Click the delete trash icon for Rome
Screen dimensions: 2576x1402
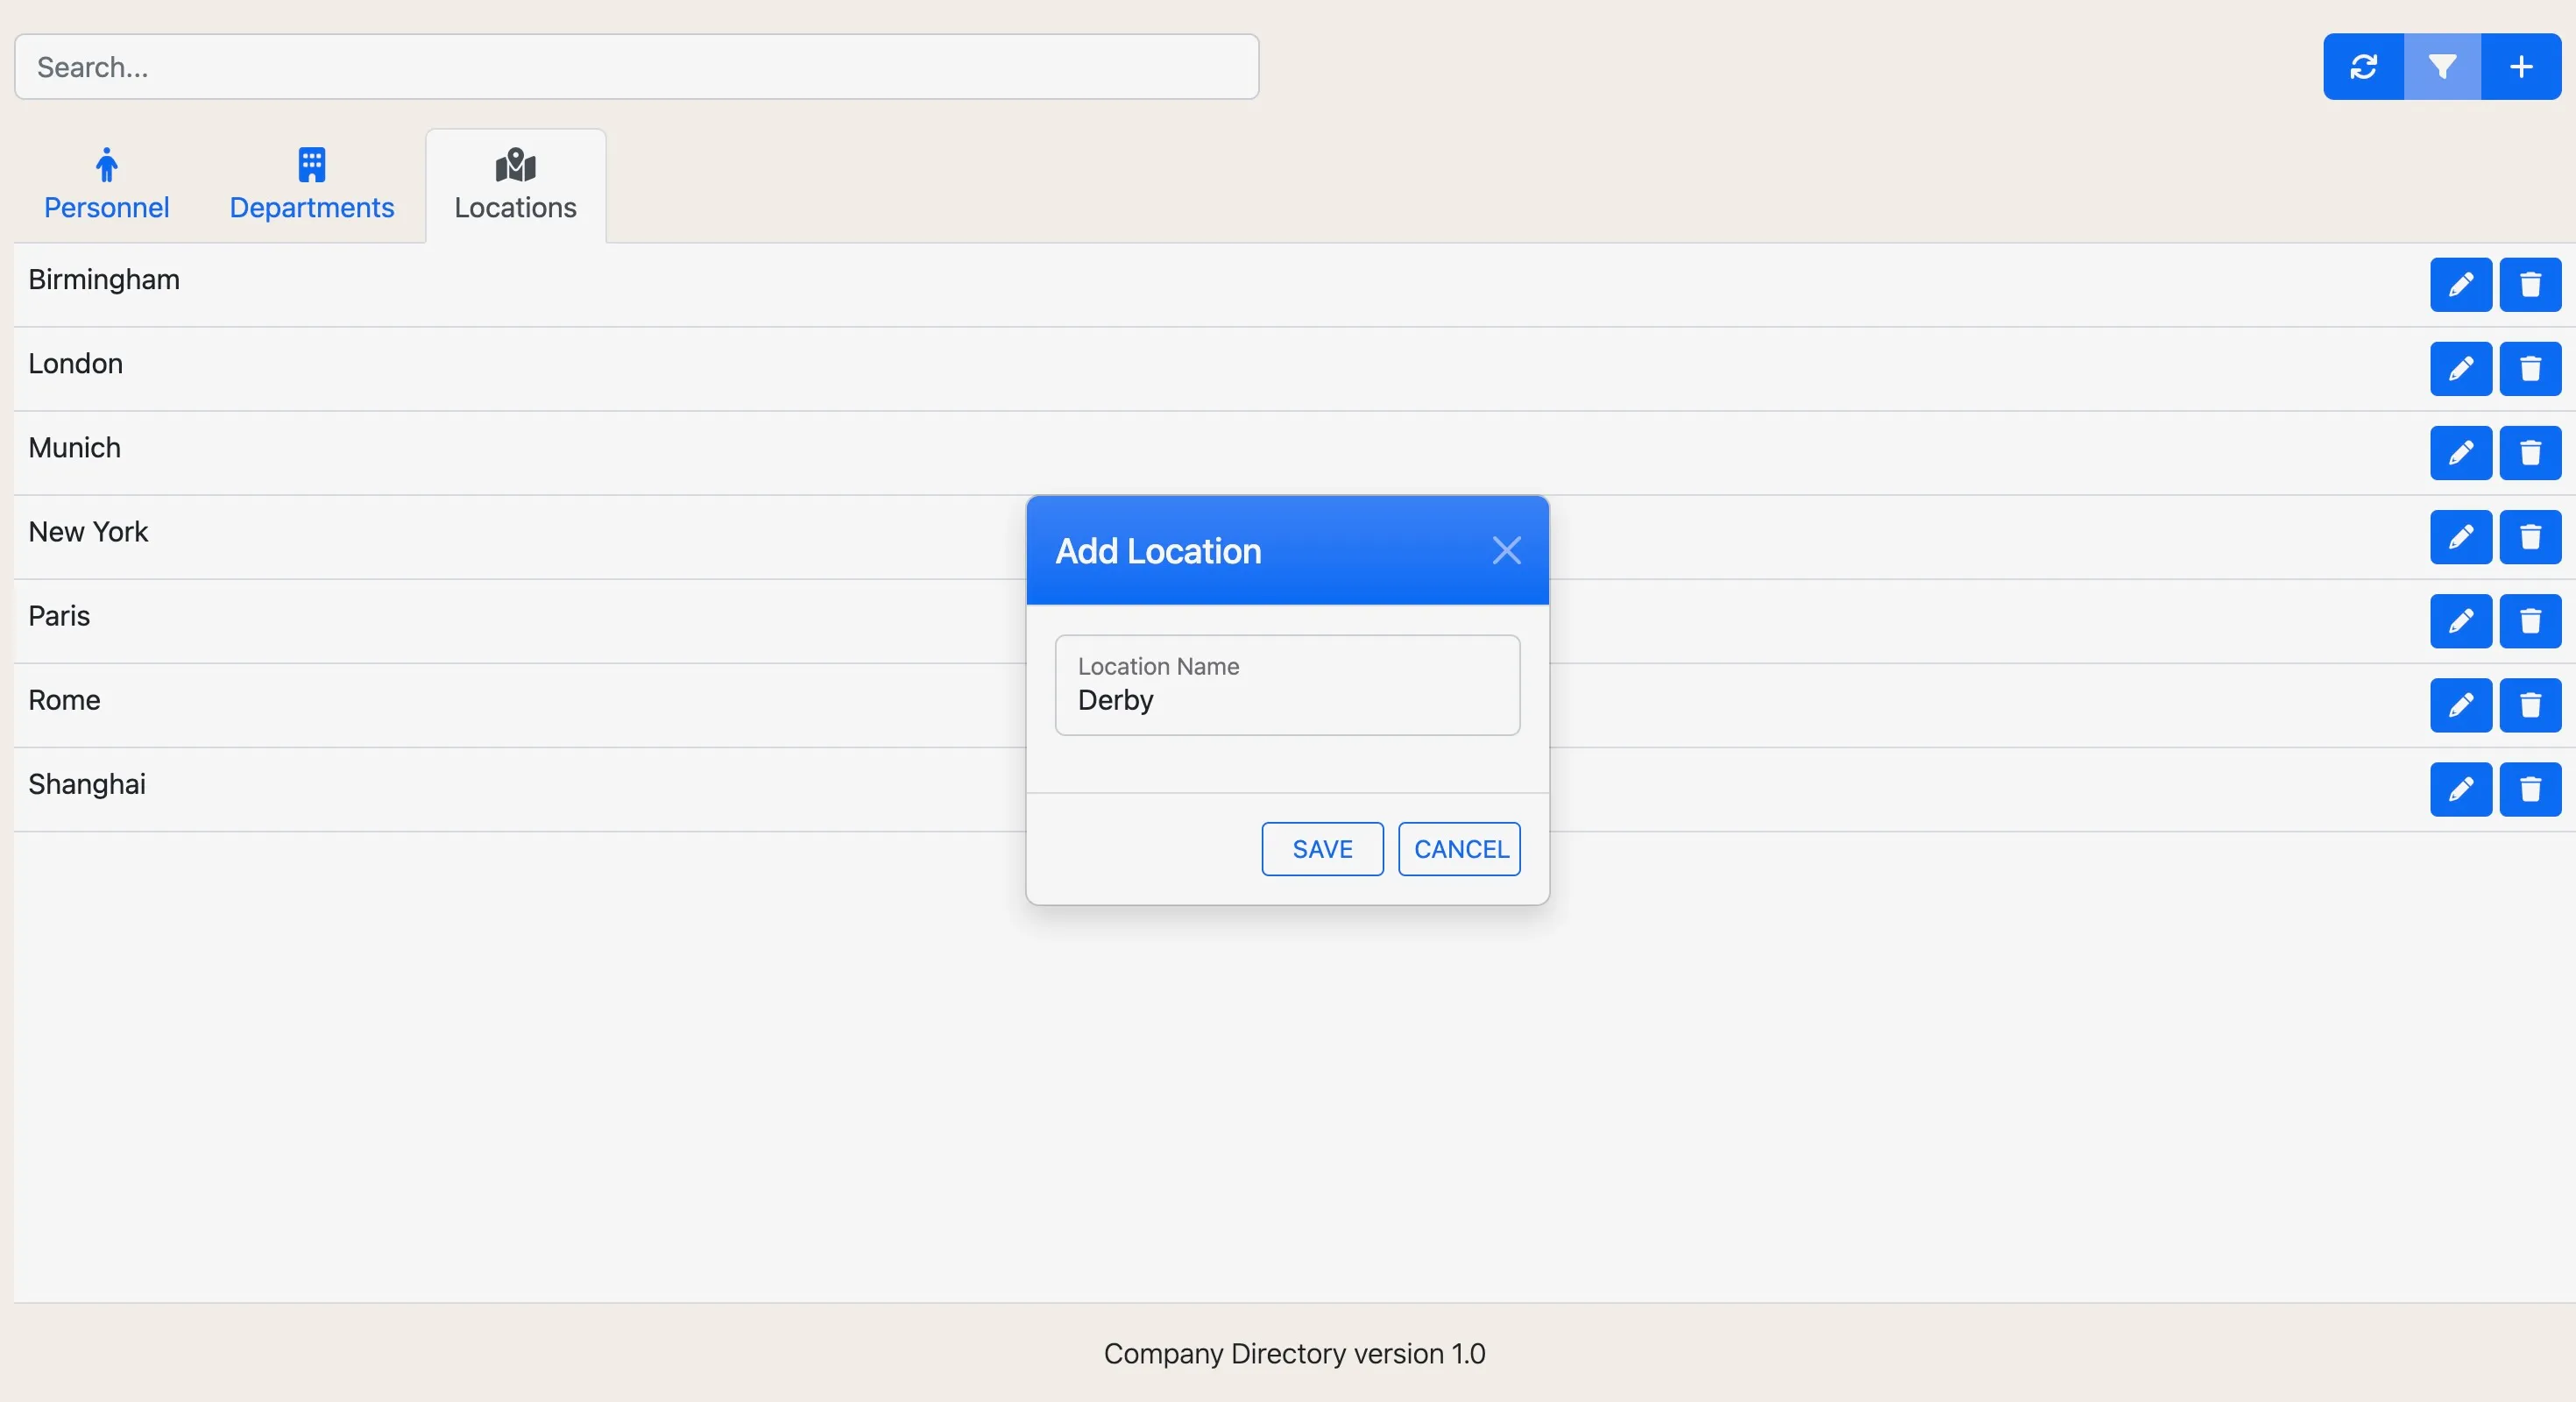2530,705
